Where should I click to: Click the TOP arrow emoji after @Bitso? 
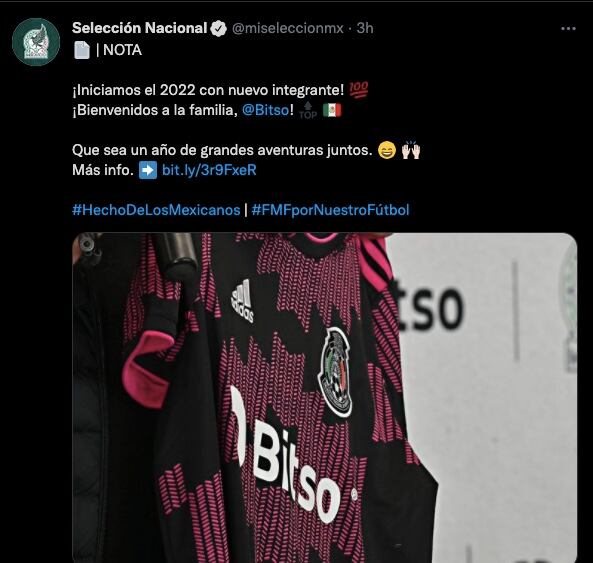click(x=308, y=110)
